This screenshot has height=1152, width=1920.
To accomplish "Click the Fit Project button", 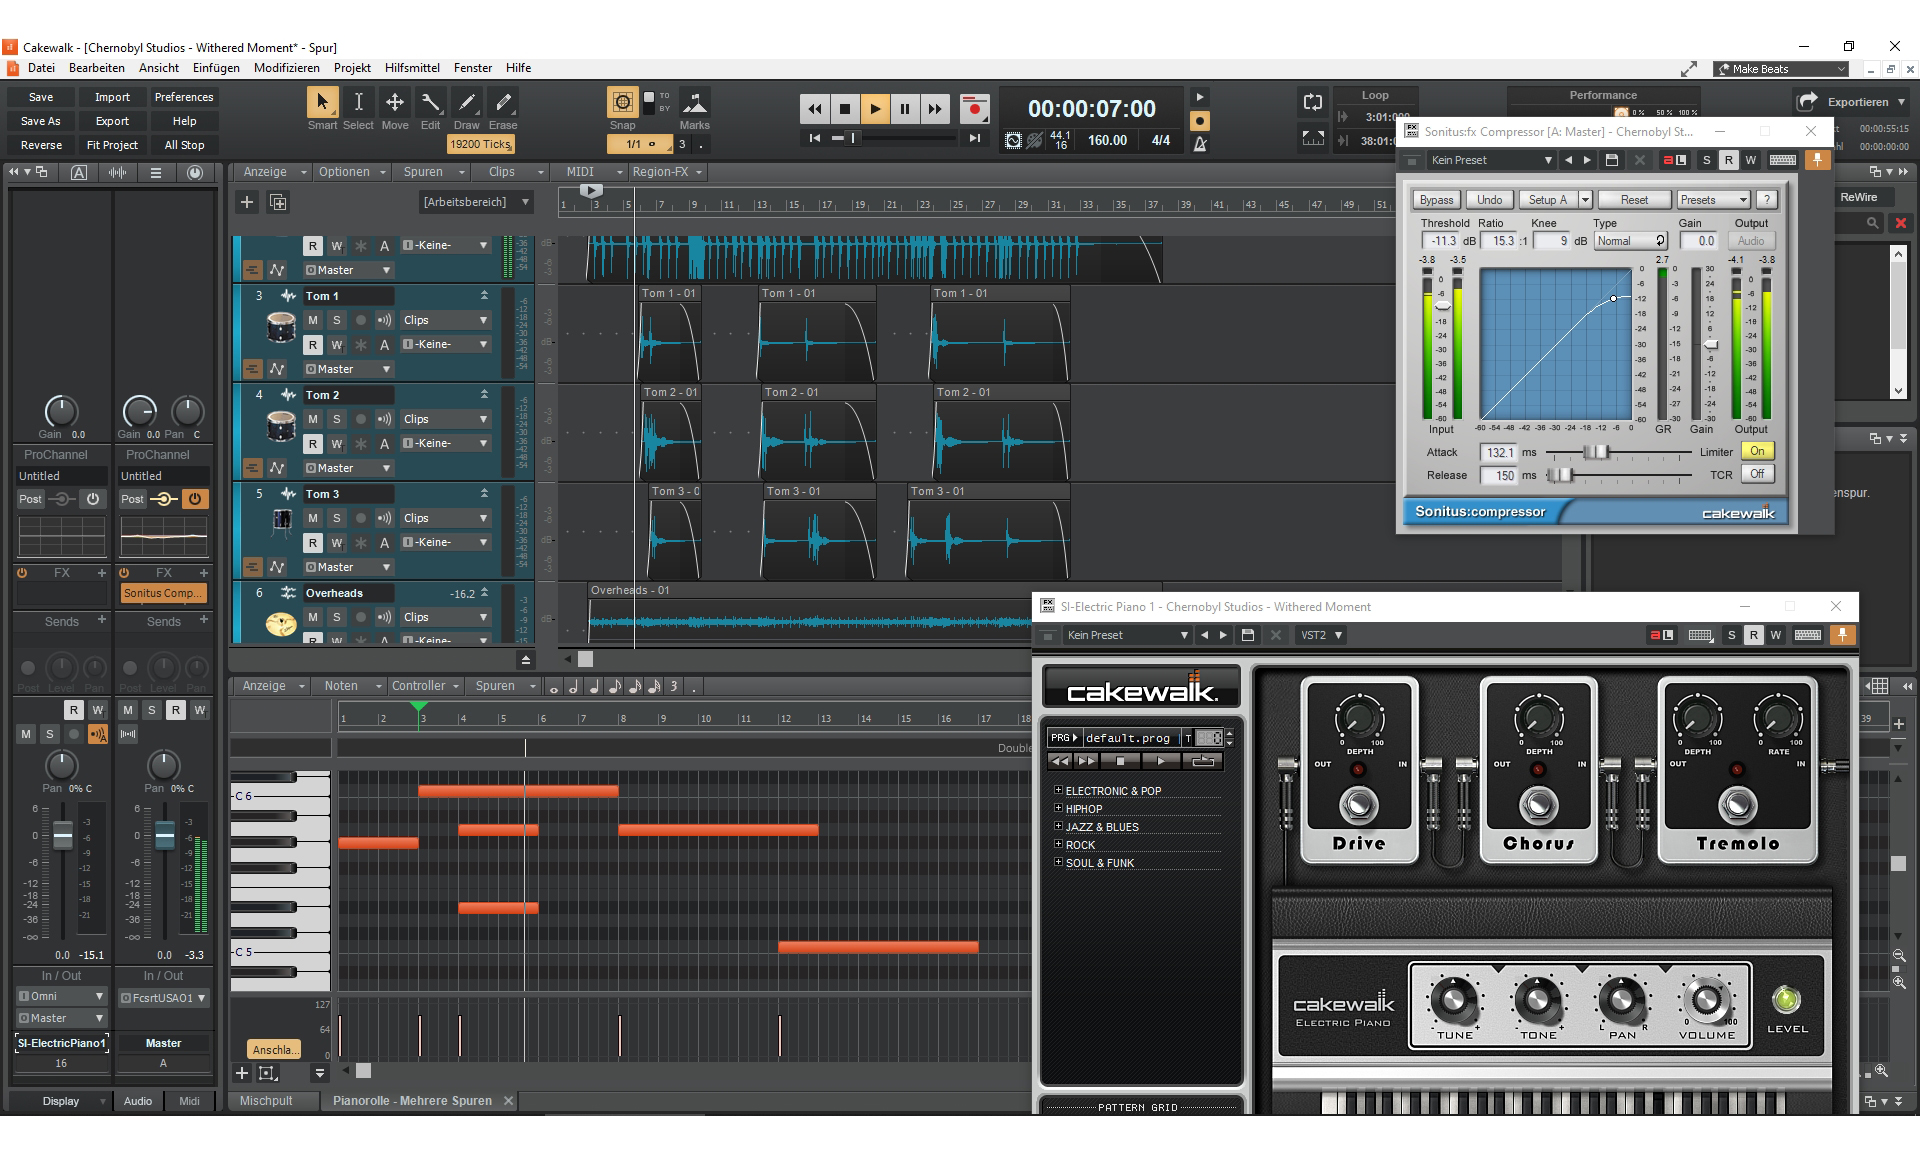I will coord(112,145).
